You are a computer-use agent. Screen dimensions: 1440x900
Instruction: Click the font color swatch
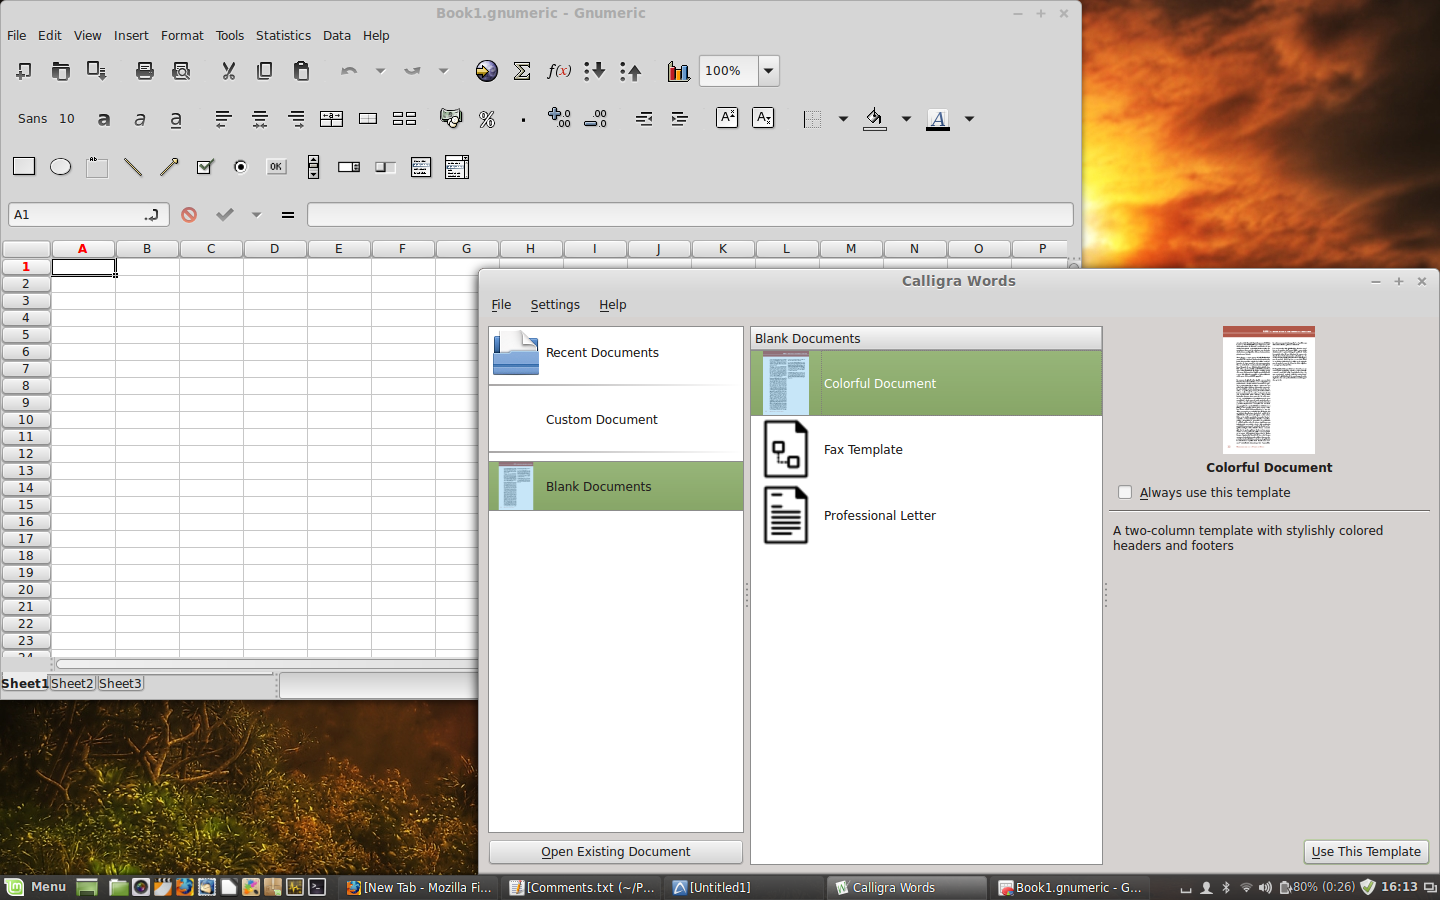point(938,119)
